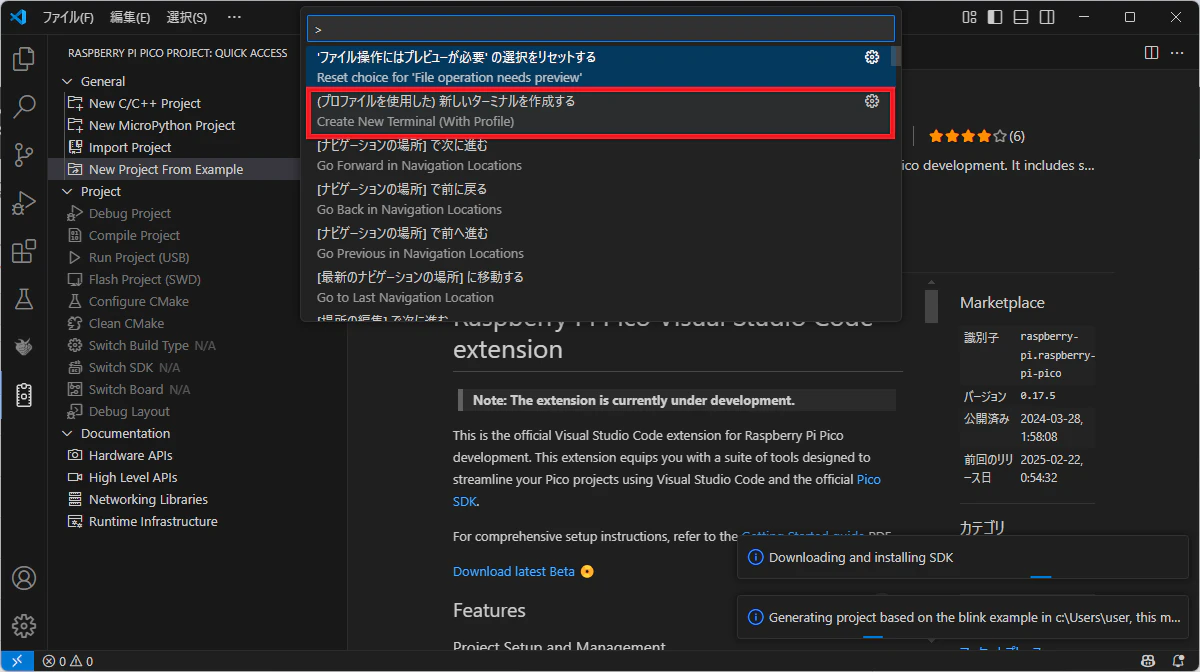Open the 選択(S) menu
This screenshot has height=672, width=1200.
(x=187, y=17)
